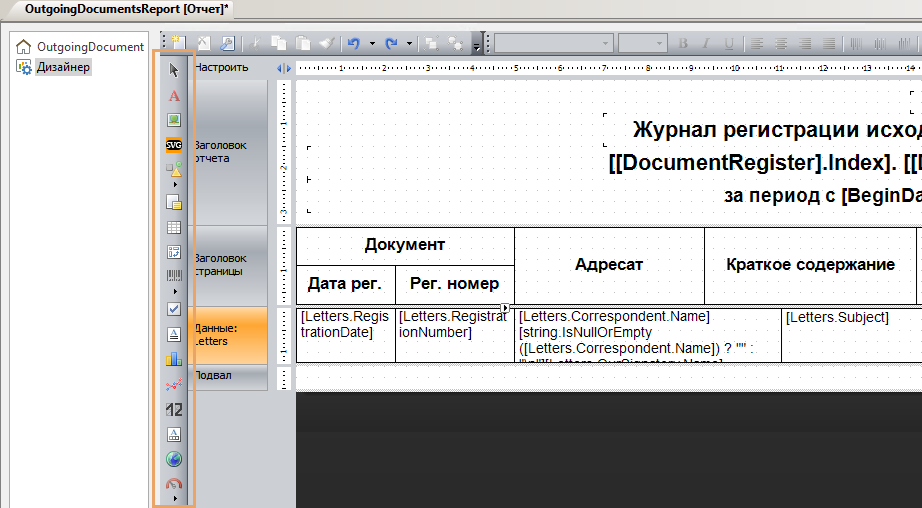Pick the picture object tool

pyautogui.click(x=174, y=120)
